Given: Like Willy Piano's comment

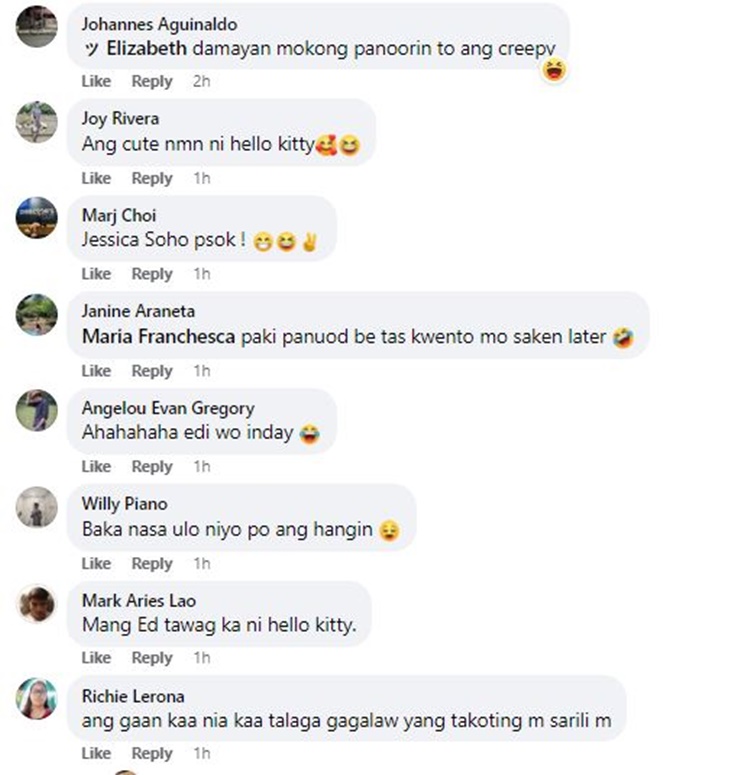Looking at the screenshot, I should pyautogui.click(x=96, y=563).
